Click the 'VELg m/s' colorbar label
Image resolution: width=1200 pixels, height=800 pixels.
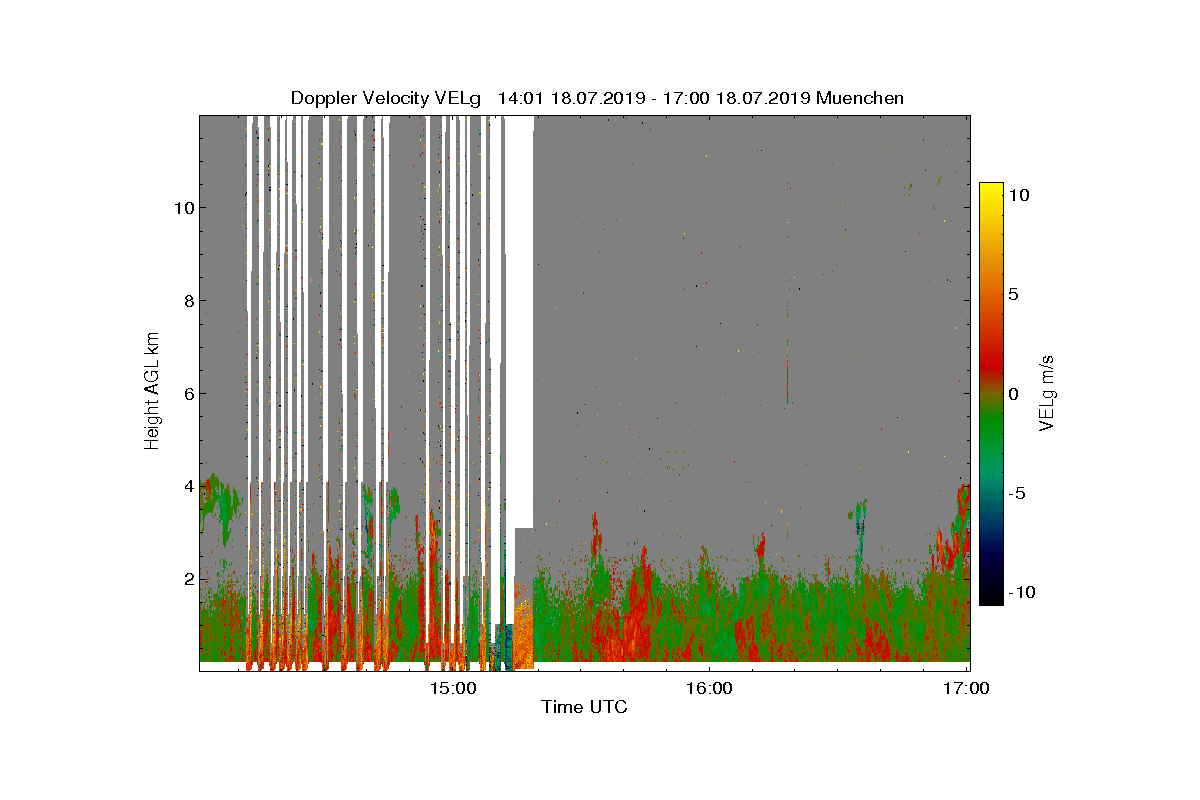pos(1048,392)
